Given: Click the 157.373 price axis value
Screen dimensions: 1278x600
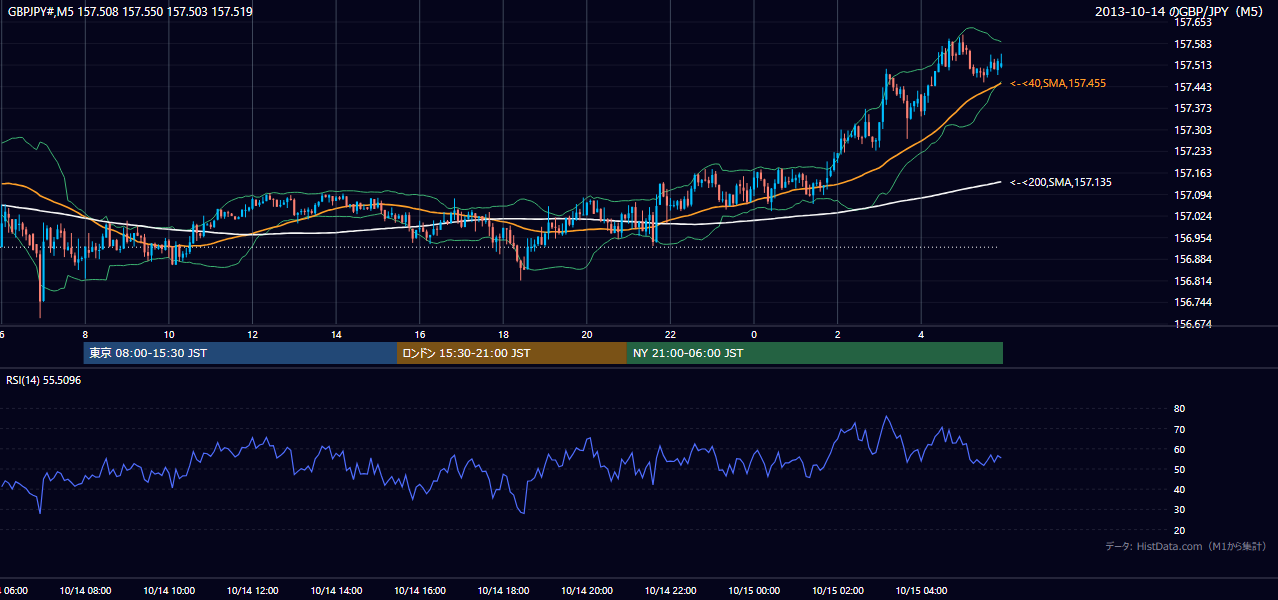Looking at the screenshot, I should point(1193,108).
